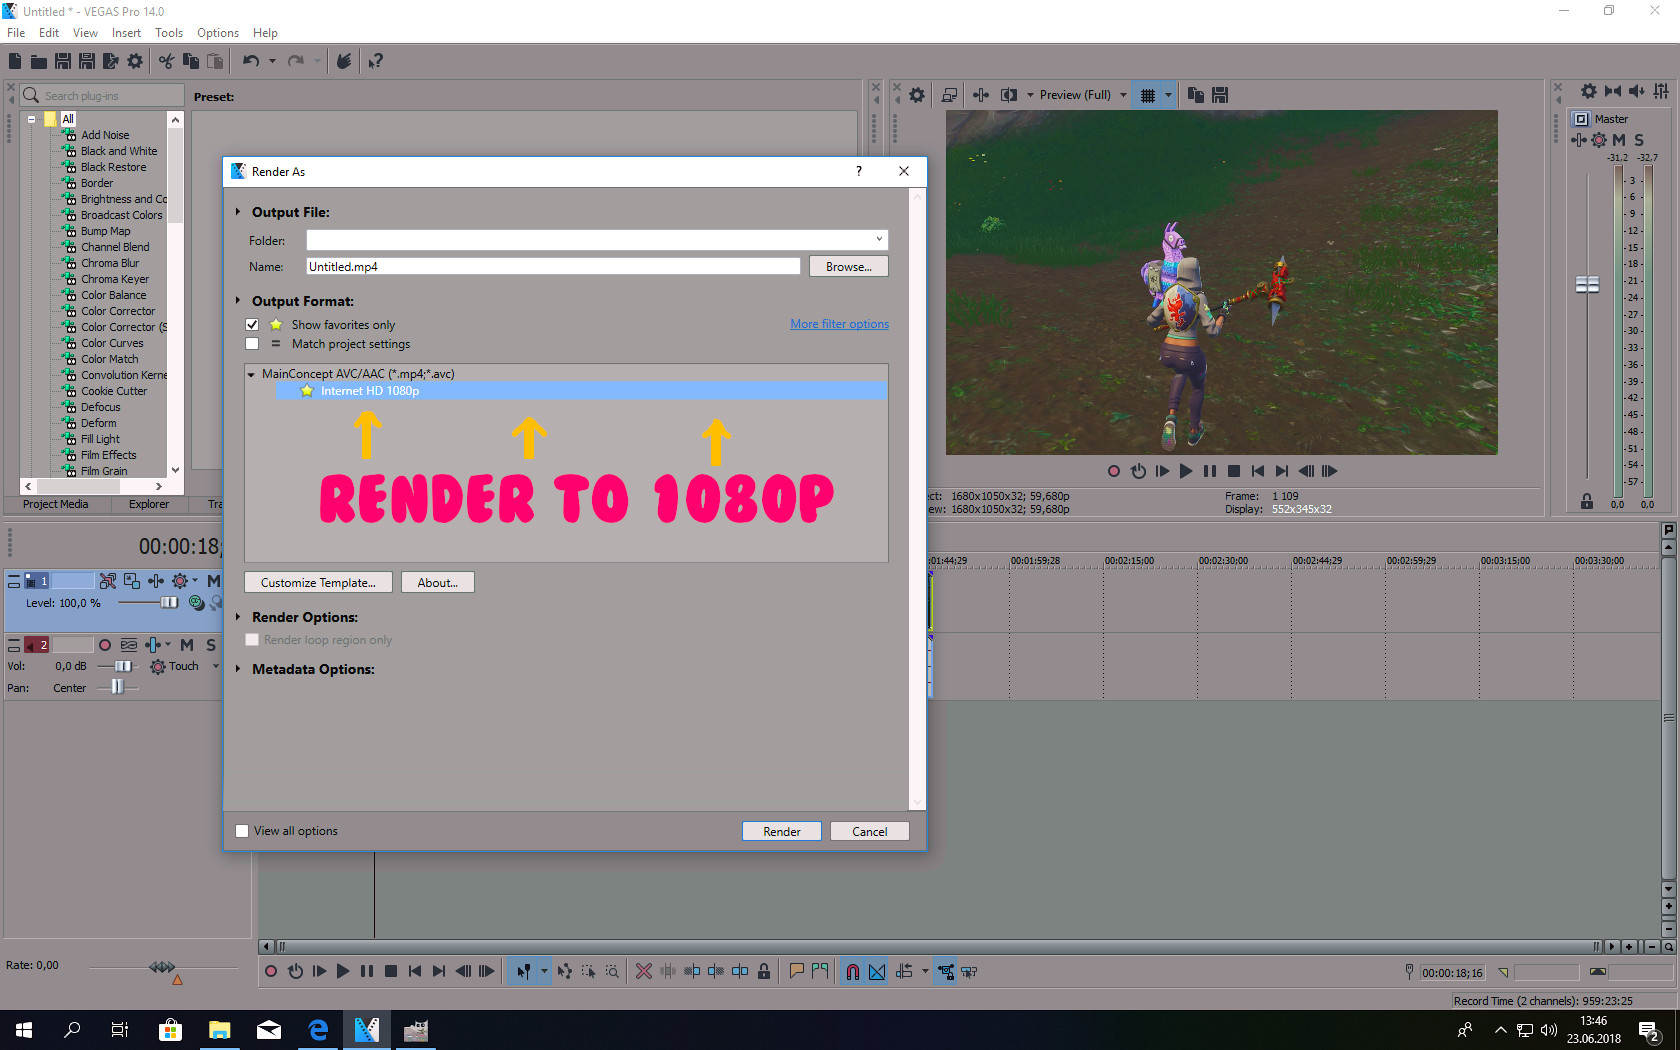Open the File menu
Image resolution: width=1680 pixels, height=1050 pixels.
[x=16, y=33]
